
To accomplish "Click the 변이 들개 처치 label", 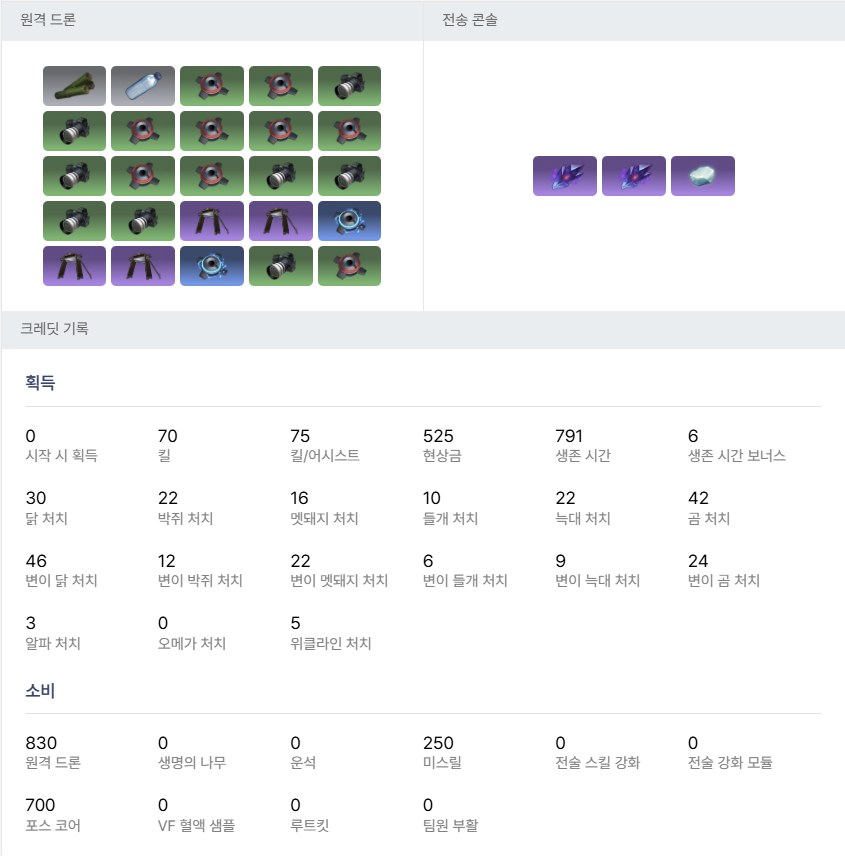I will tap(465, 580).
